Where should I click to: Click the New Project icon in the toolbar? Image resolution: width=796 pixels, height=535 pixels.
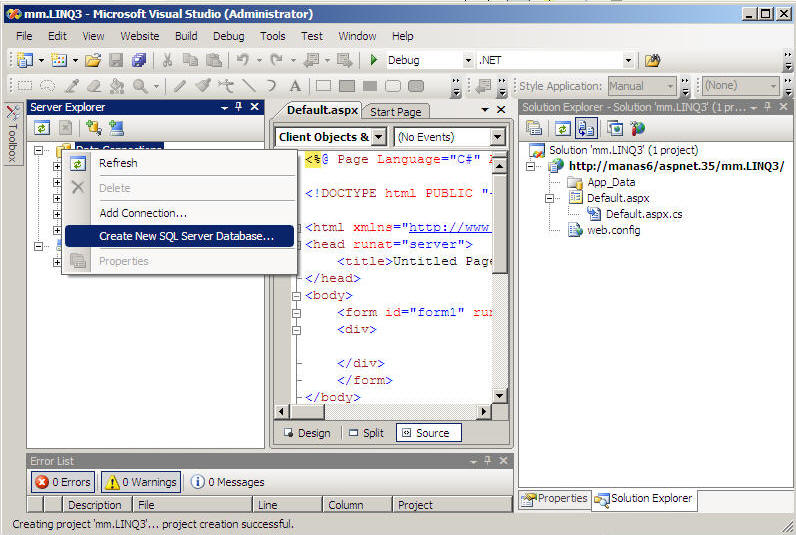[24, 60]
